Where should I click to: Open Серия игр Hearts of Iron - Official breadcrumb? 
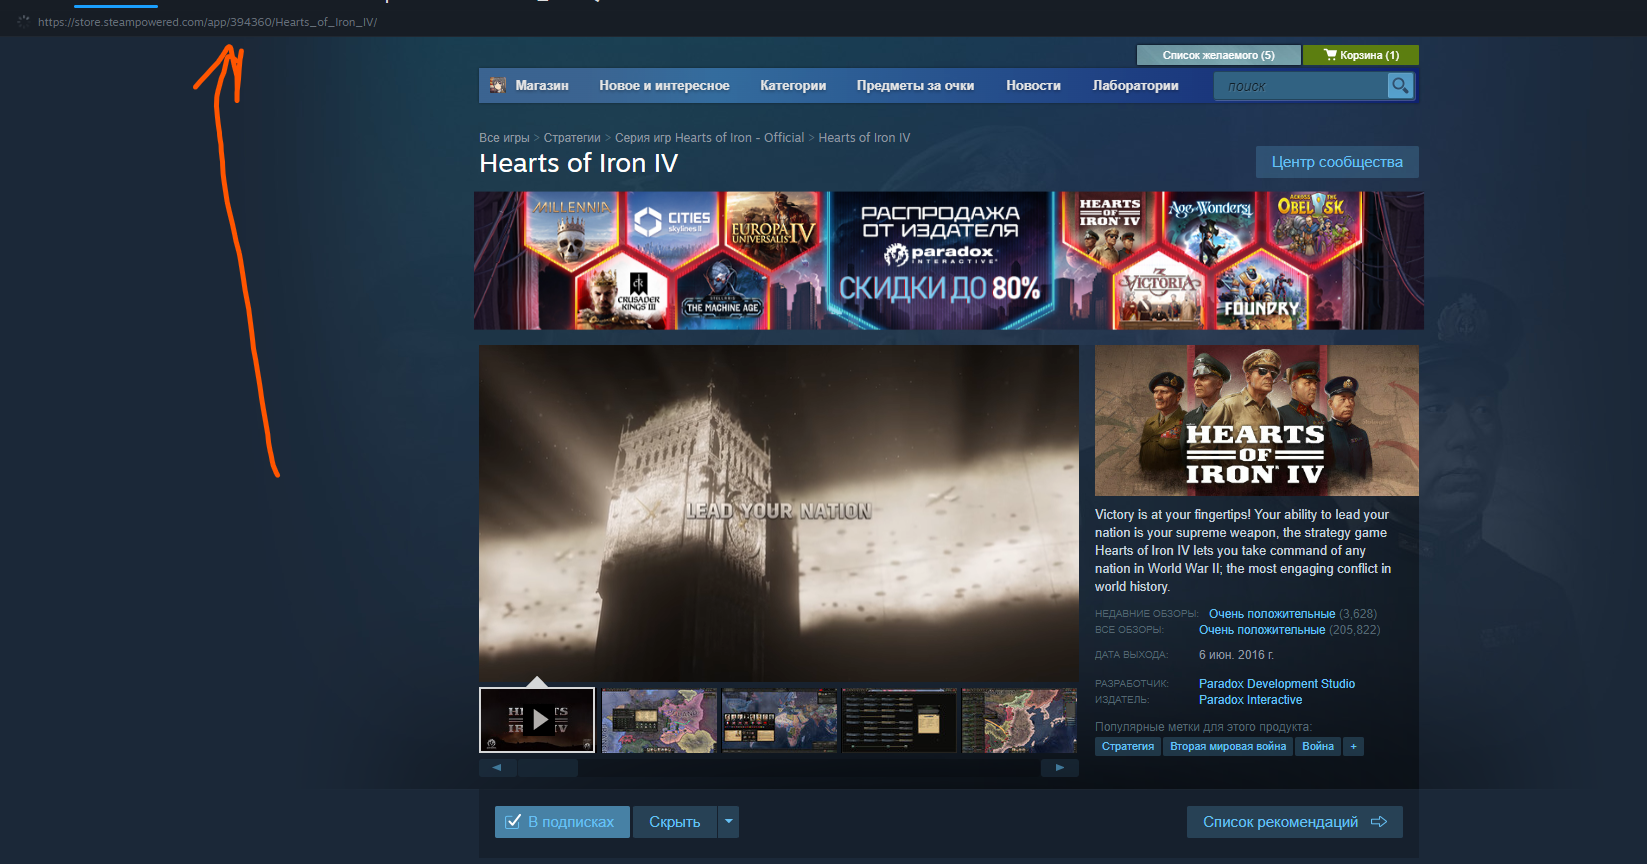pos(709,138)
